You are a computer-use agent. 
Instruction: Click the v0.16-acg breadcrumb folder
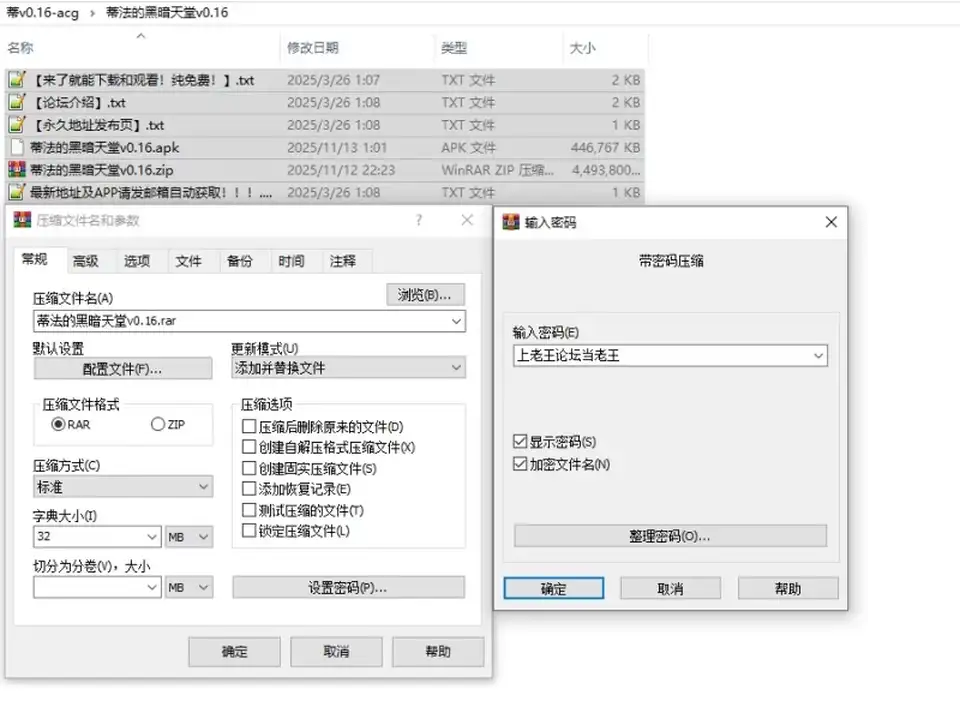[x=42, y=12]
